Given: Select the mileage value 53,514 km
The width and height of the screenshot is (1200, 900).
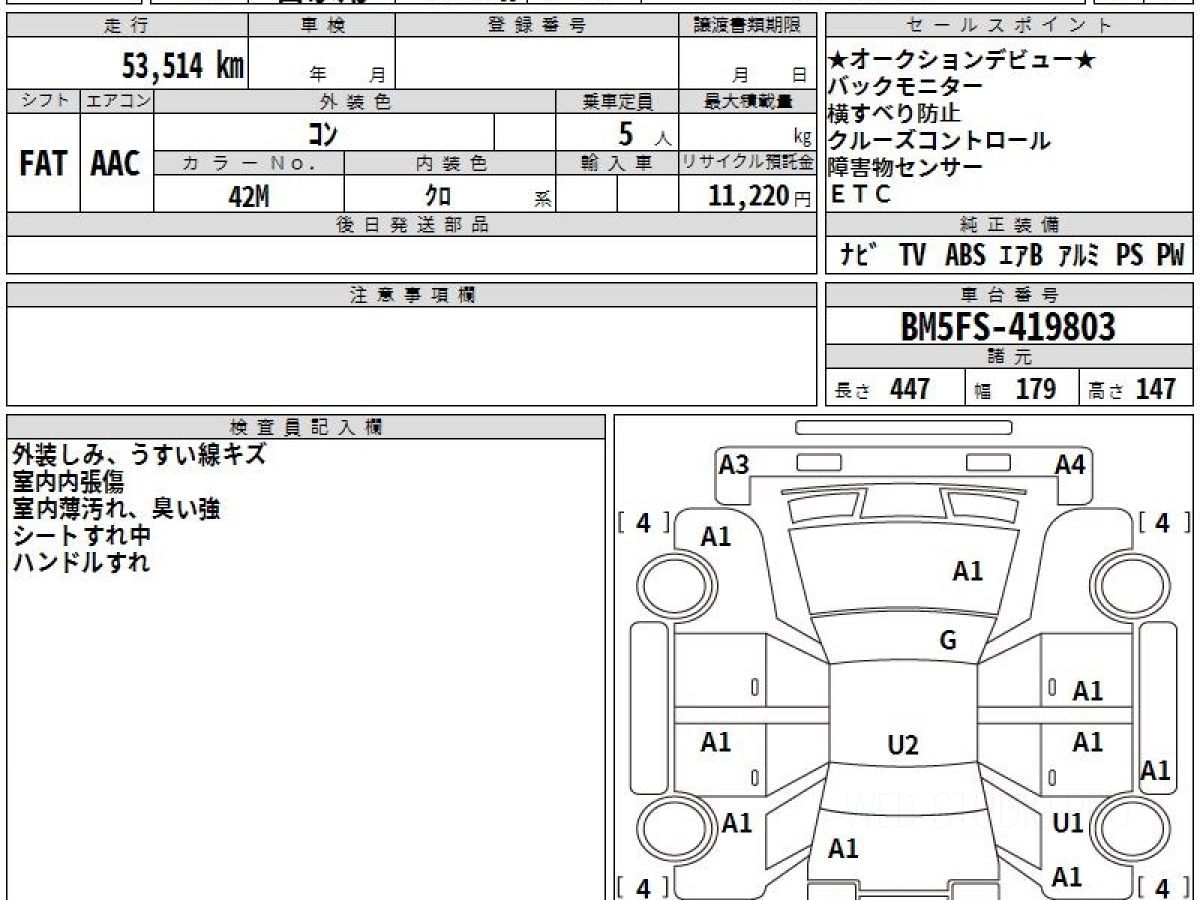Looking at the screenshot, I should tap(183, 66).
